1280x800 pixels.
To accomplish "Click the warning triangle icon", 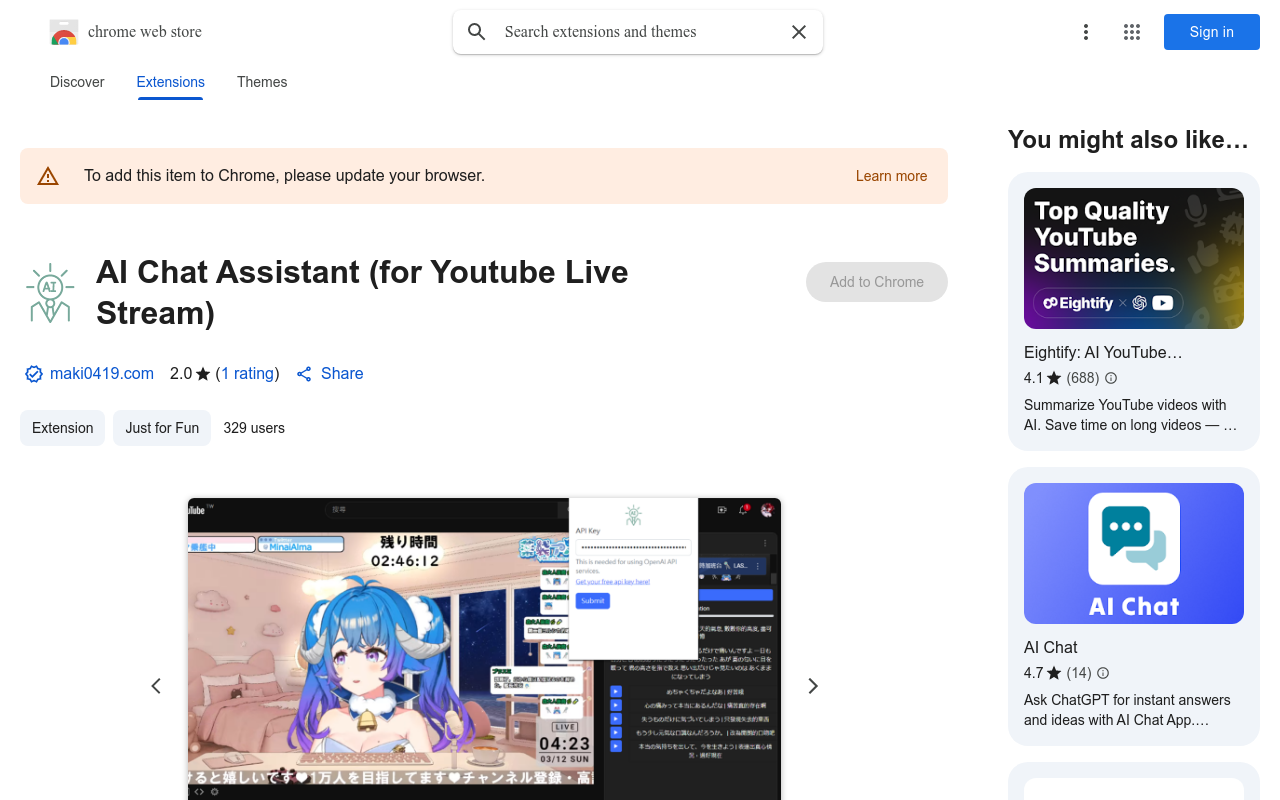I will pyautogui.click(x=48, y=176).
